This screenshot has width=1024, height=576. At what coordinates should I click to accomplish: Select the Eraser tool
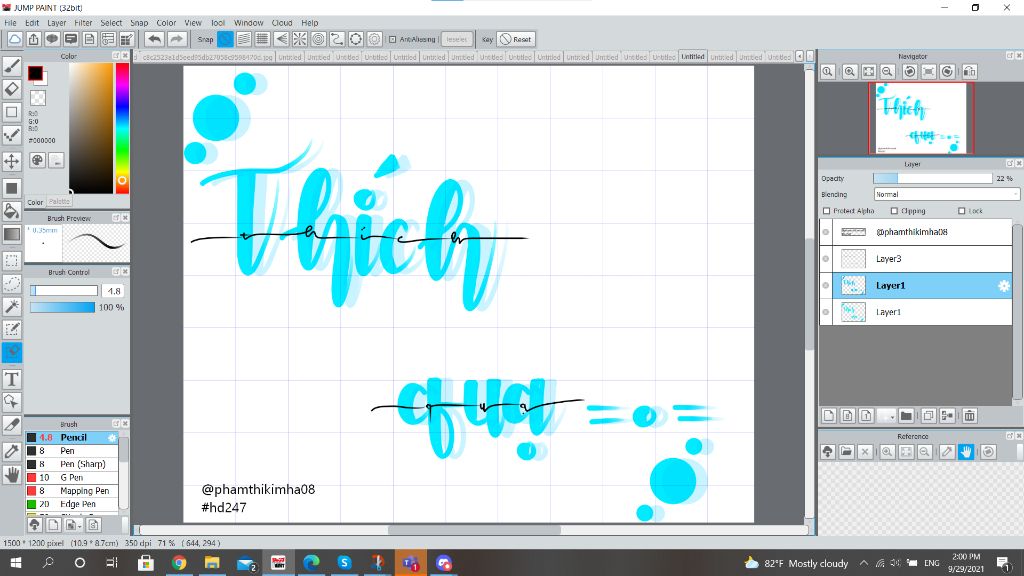click(12, 89)
